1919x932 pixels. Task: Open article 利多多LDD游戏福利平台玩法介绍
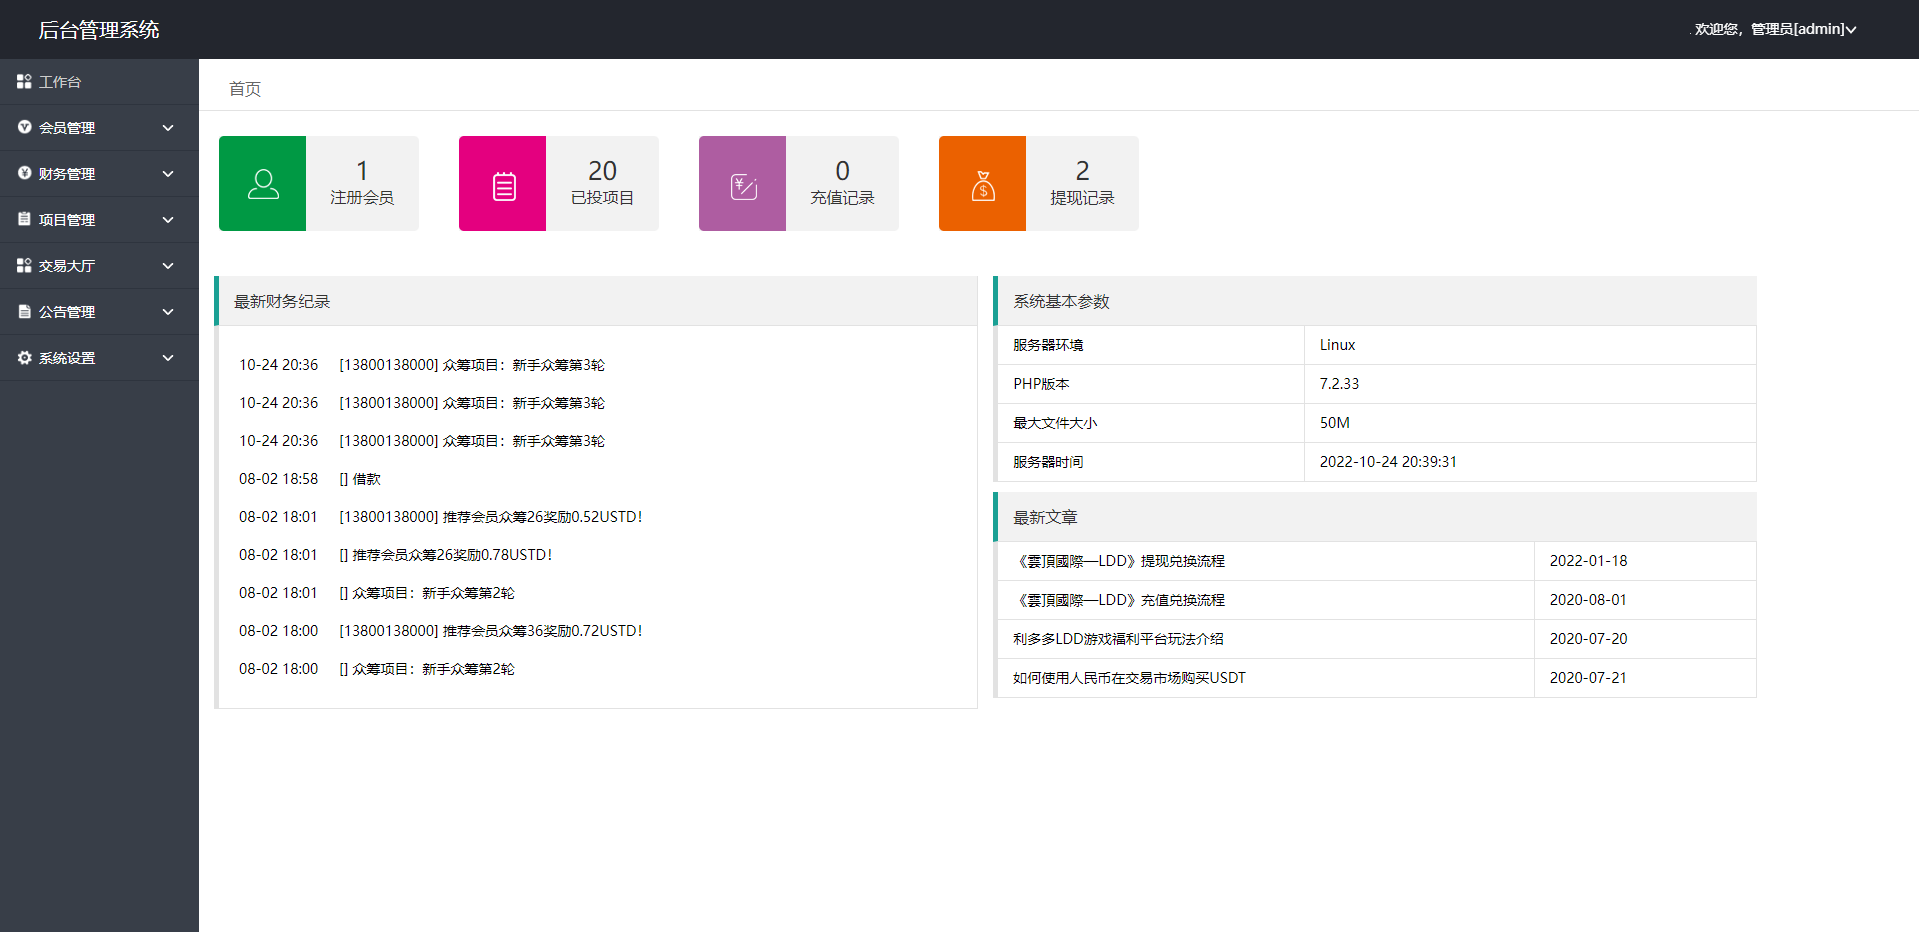point(1118,639)
